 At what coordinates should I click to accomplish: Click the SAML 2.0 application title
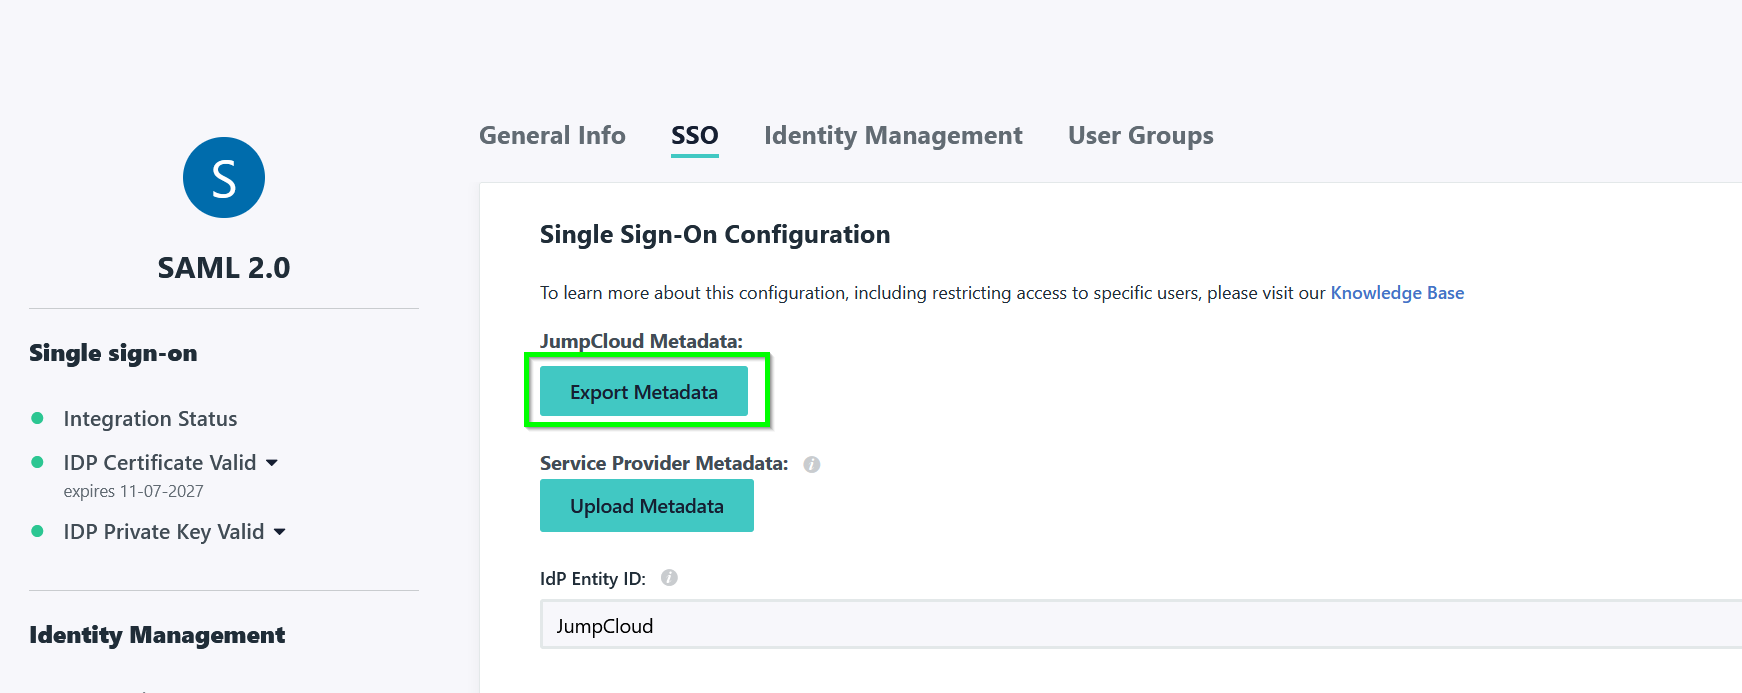[x=224, y=268]
